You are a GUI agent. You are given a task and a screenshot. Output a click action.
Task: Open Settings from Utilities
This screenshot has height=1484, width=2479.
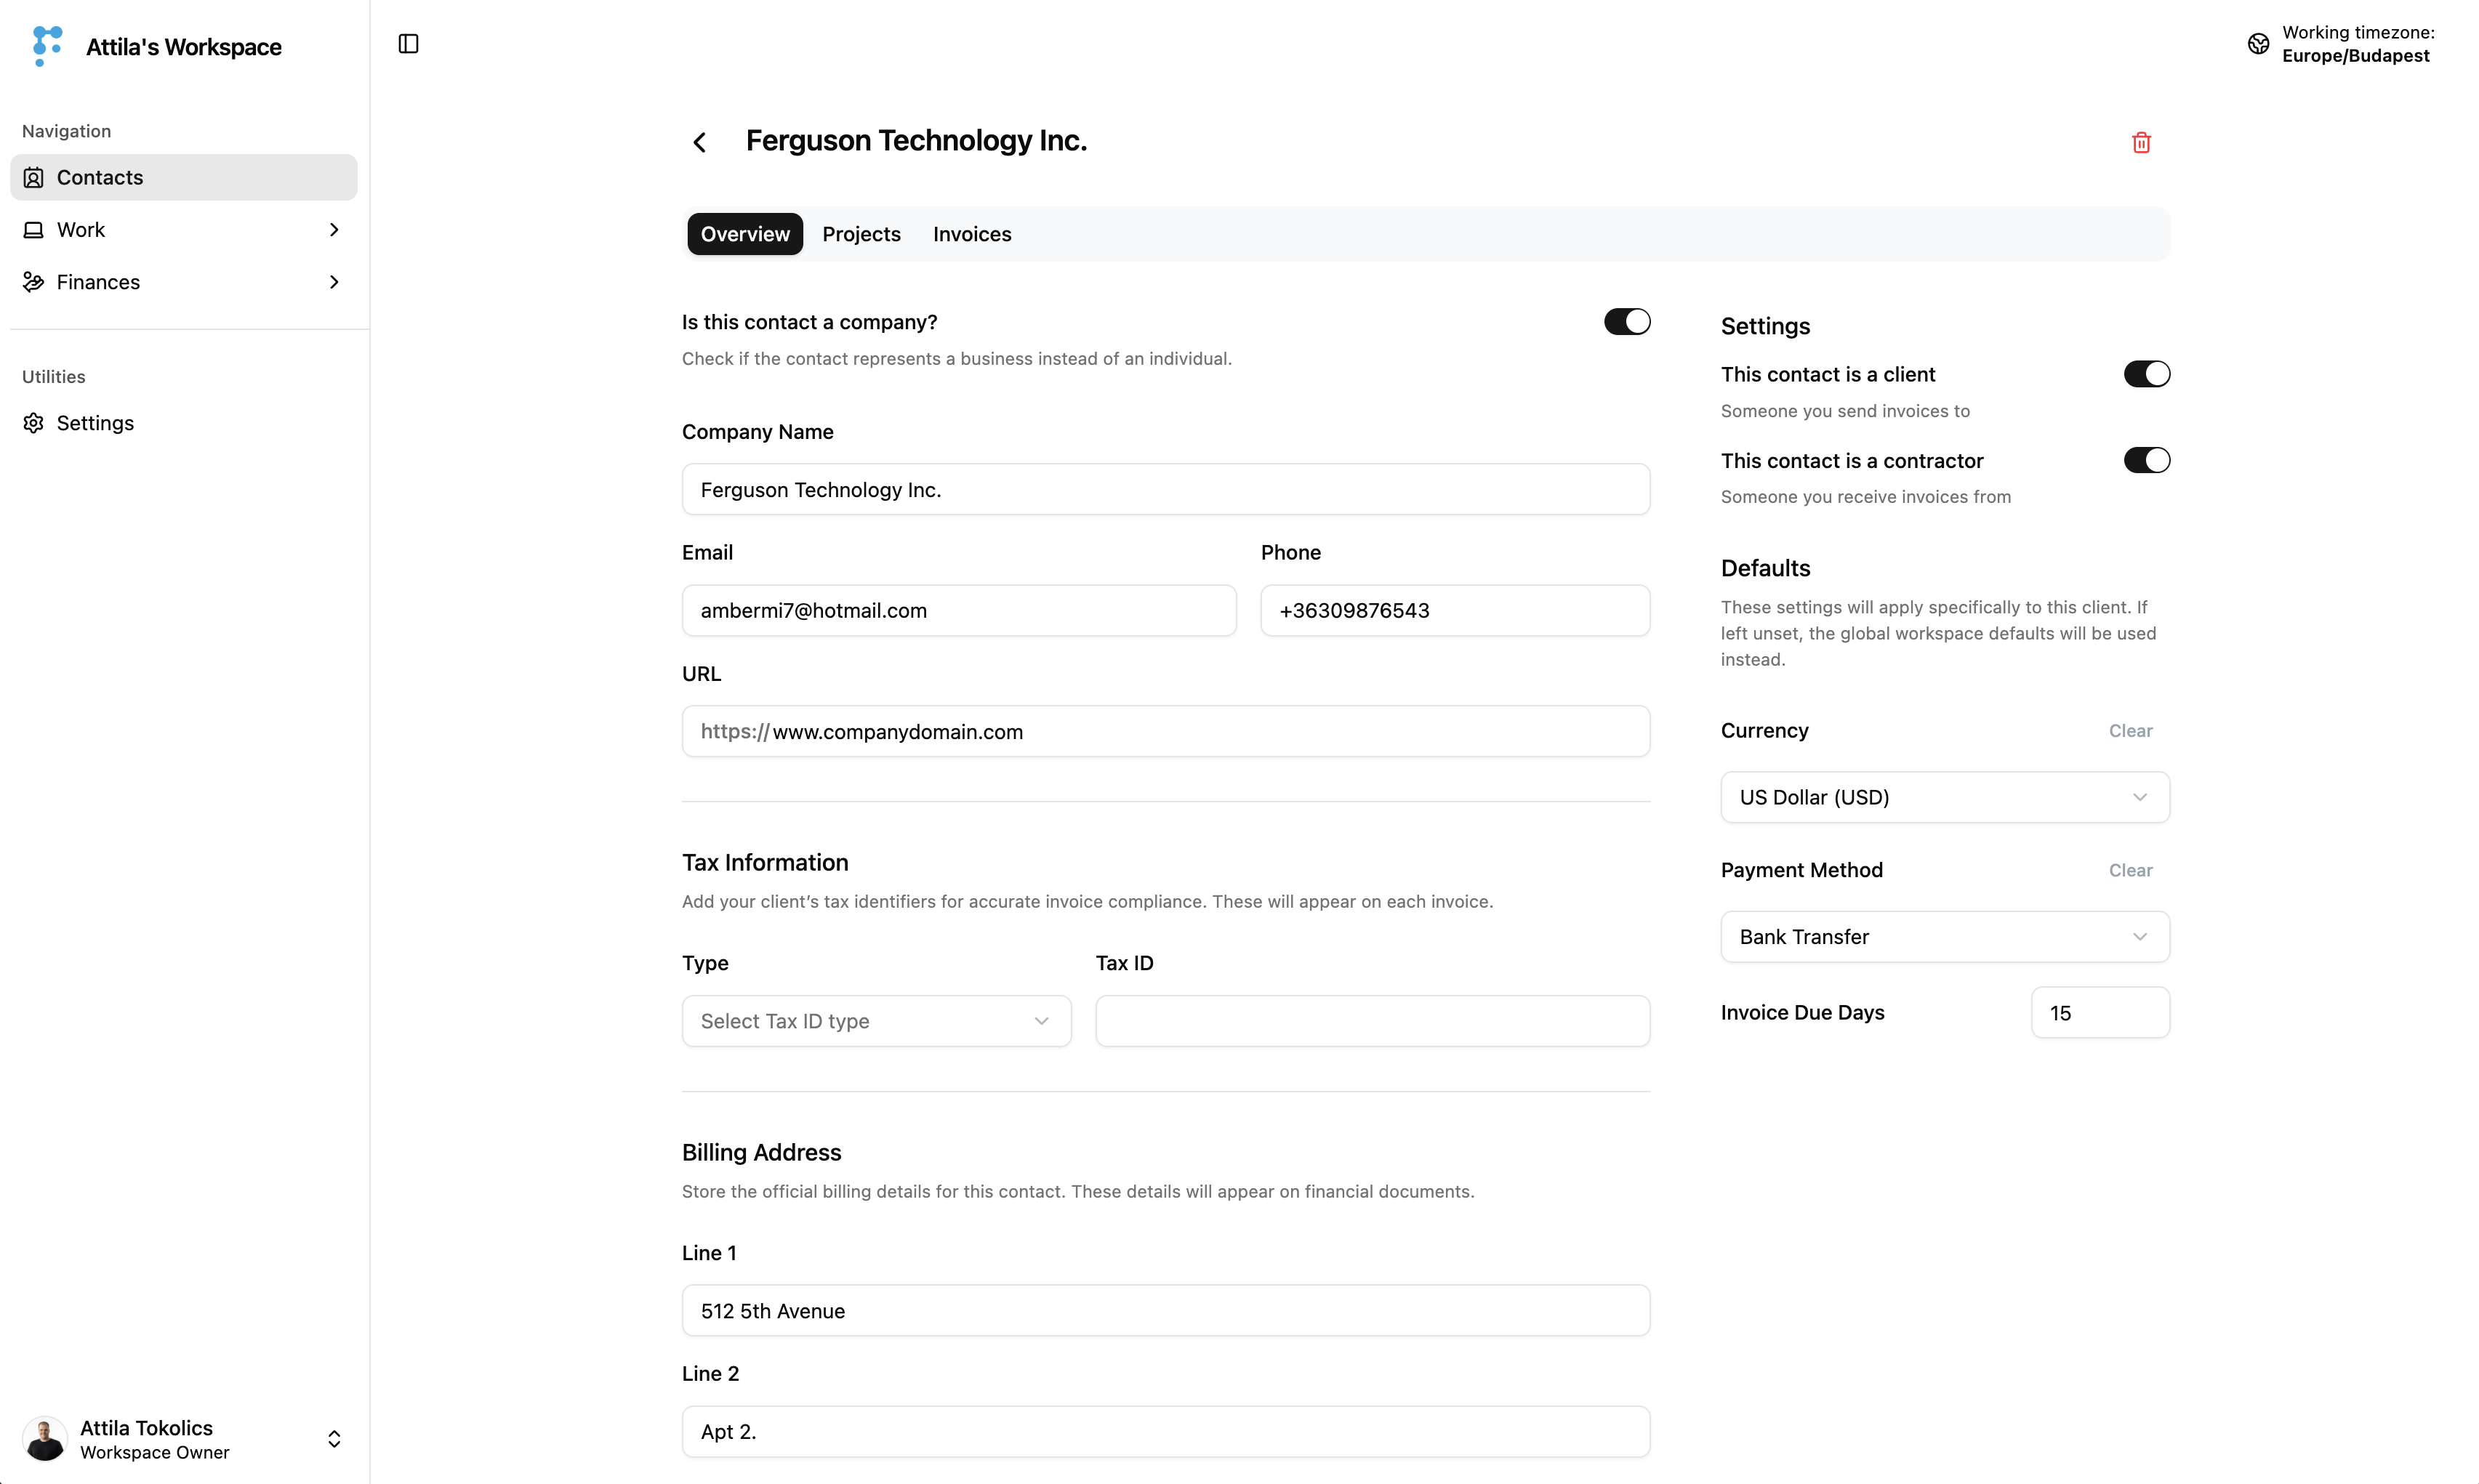point(96,422)
